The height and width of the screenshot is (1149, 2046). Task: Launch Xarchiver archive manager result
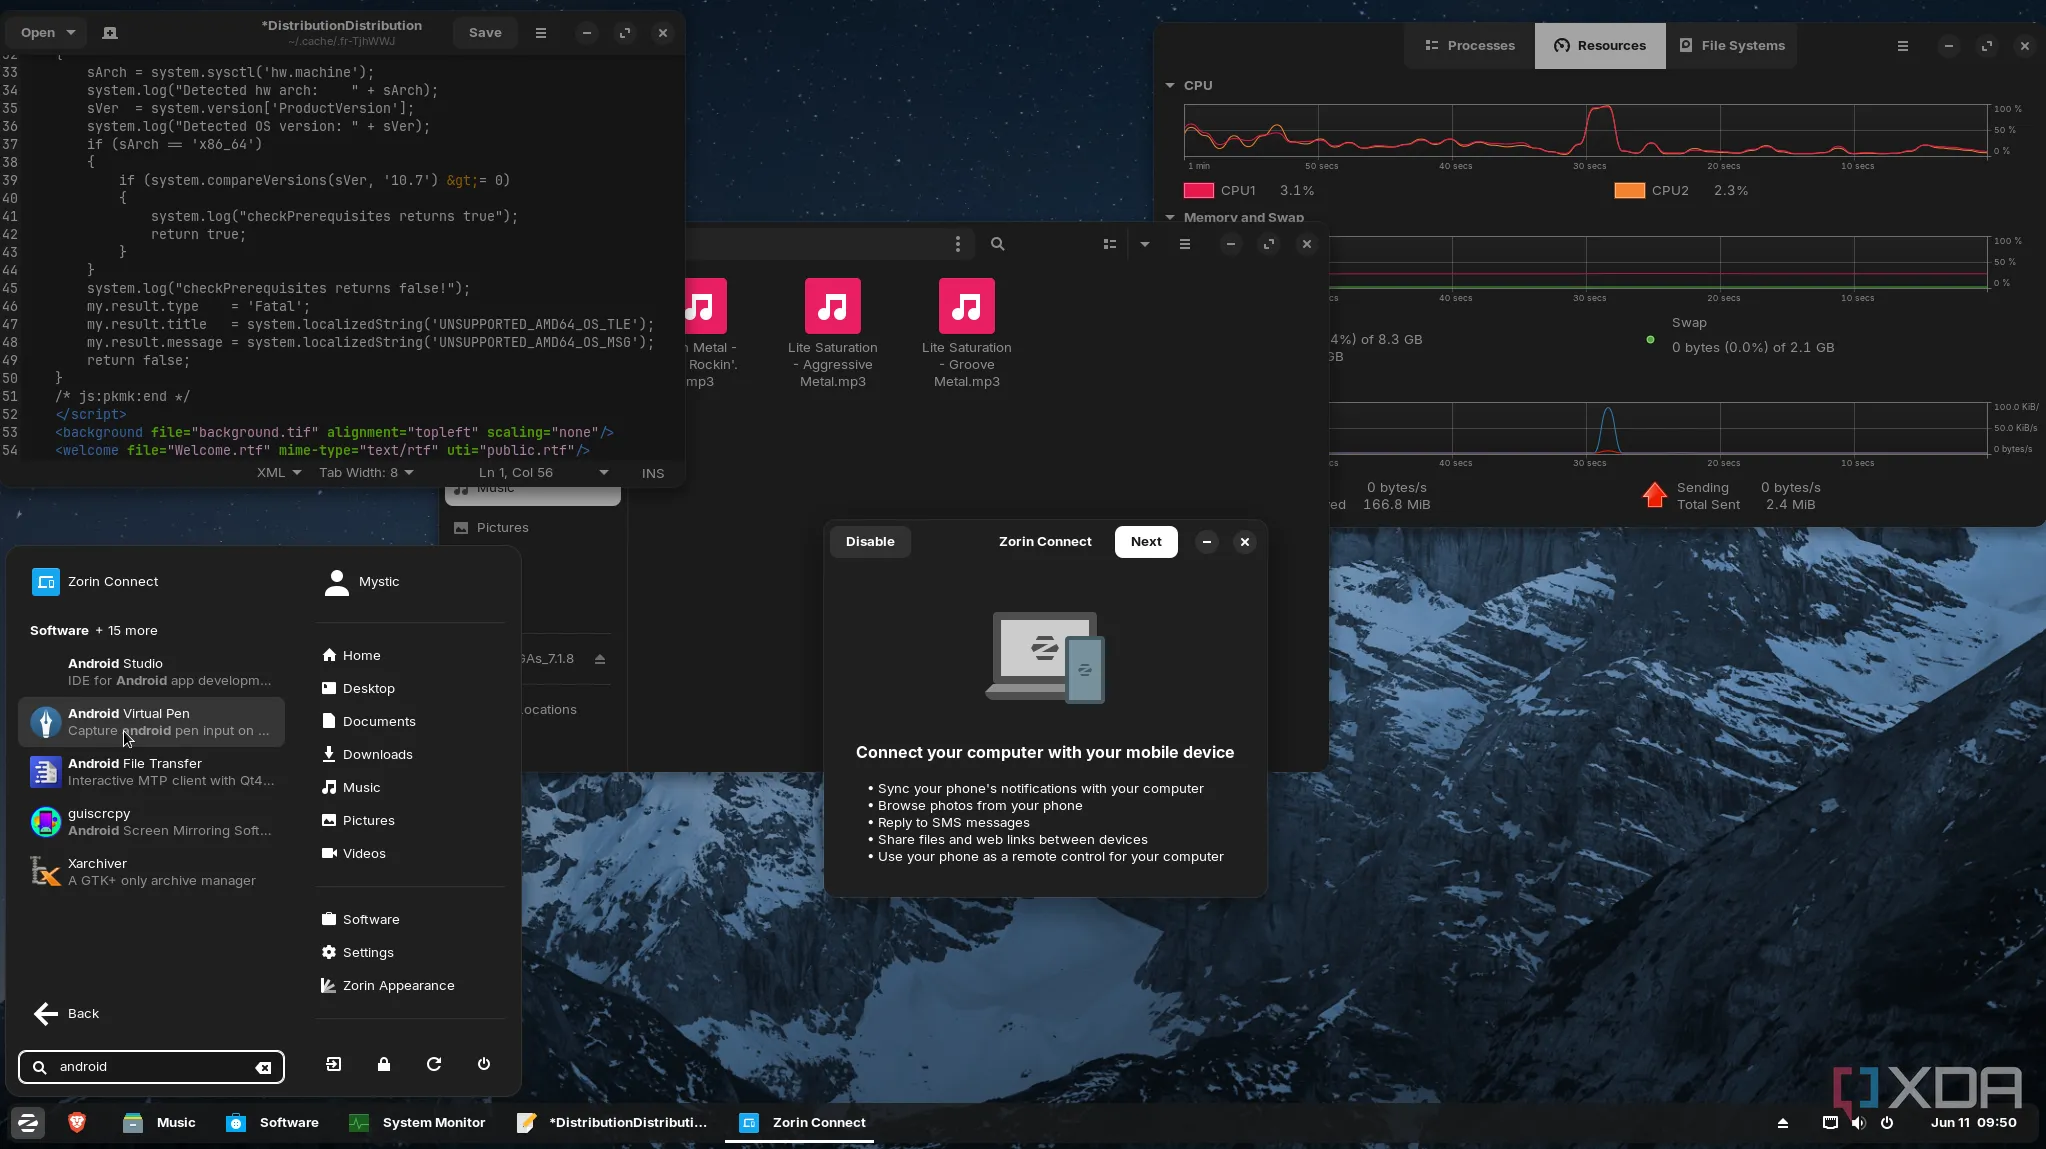coord(152,872)
